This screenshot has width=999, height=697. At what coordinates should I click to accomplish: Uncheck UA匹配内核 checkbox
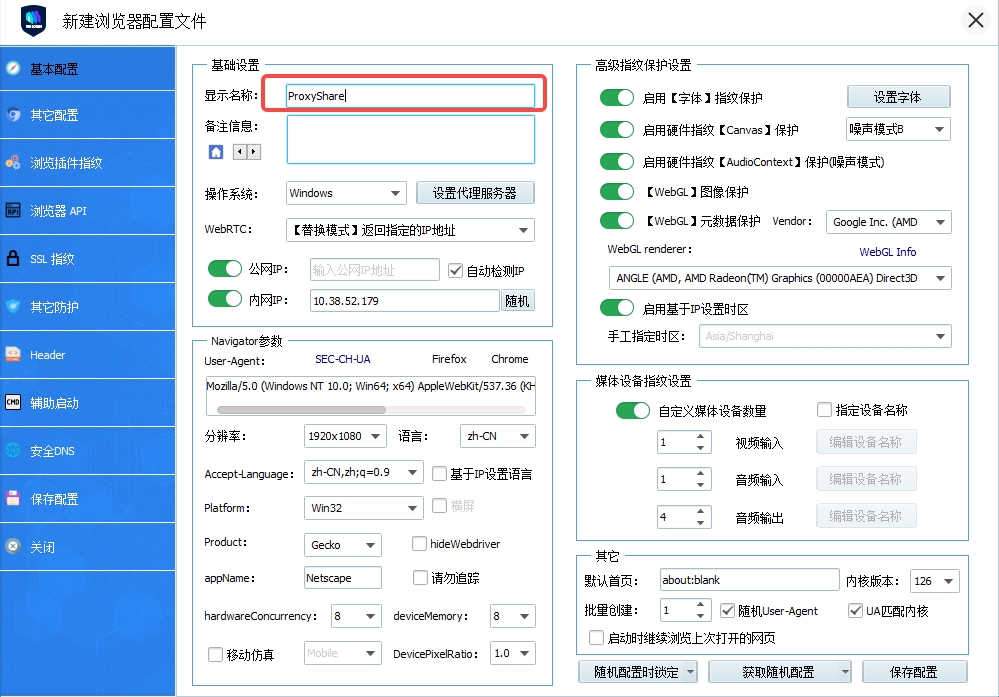856,610
